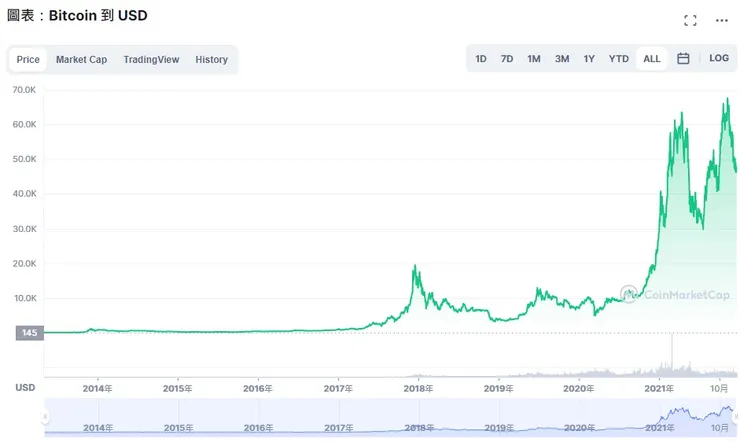This screenshot has width=740, height=442.
Task: Open the TradingView tab
Action: [x=151, y=60]
